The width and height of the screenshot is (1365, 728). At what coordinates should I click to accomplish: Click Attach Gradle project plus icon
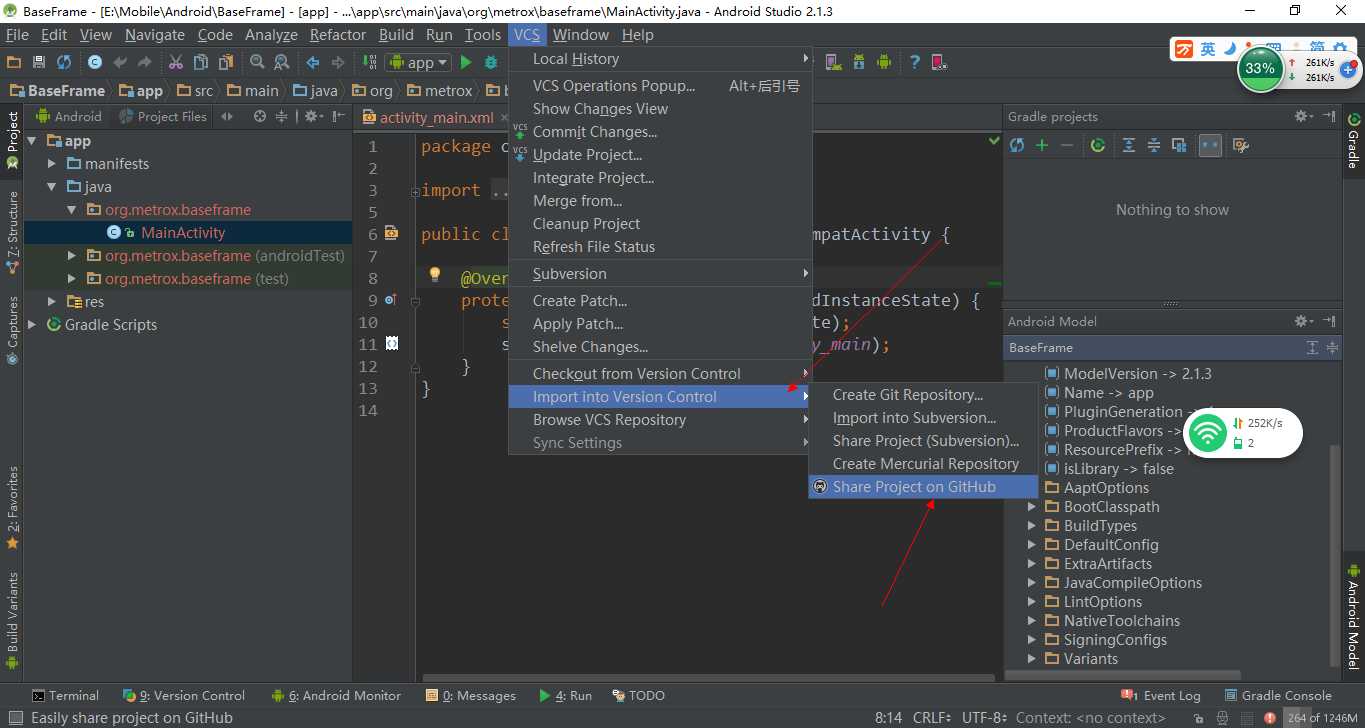(x=1042, y=145)
